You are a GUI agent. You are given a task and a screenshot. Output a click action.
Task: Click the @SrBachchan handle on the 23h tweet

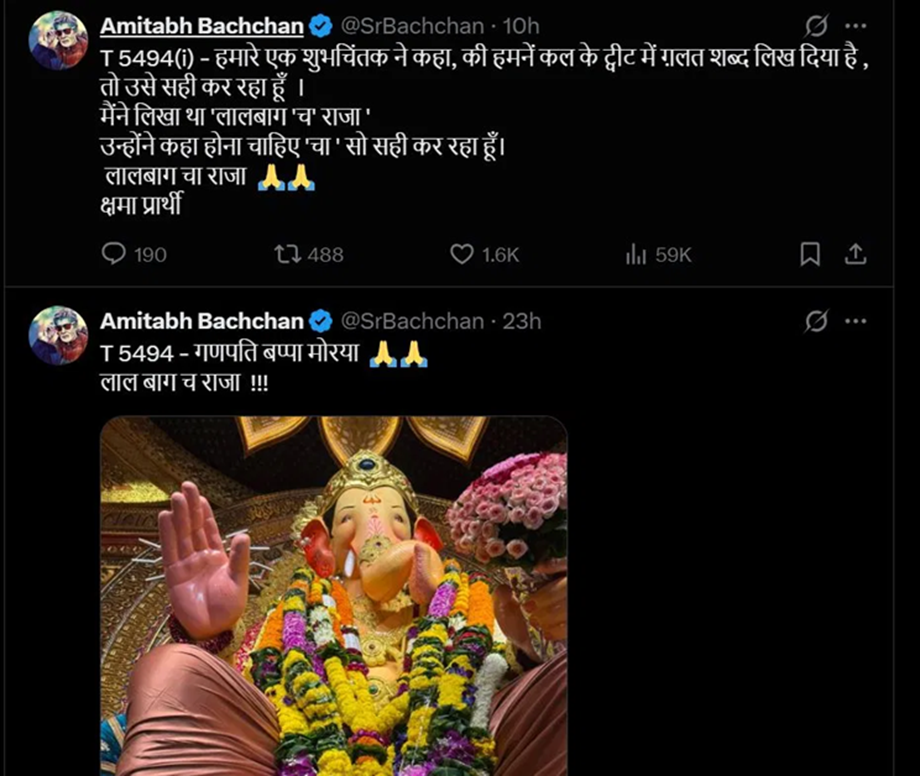tap(412, 321)
